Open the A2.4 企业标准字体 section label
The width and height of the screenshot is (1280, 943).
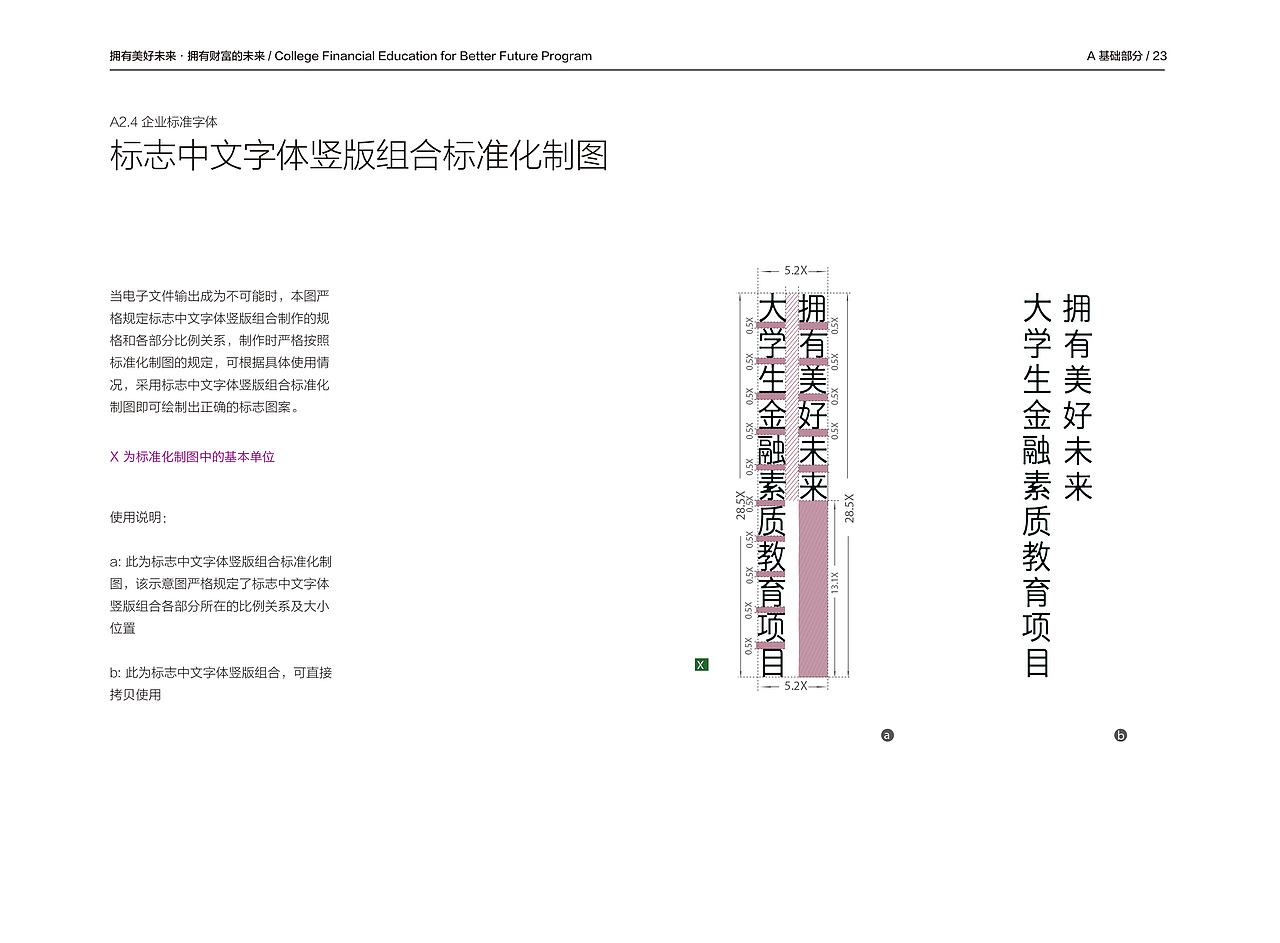(x=167, y=118)
